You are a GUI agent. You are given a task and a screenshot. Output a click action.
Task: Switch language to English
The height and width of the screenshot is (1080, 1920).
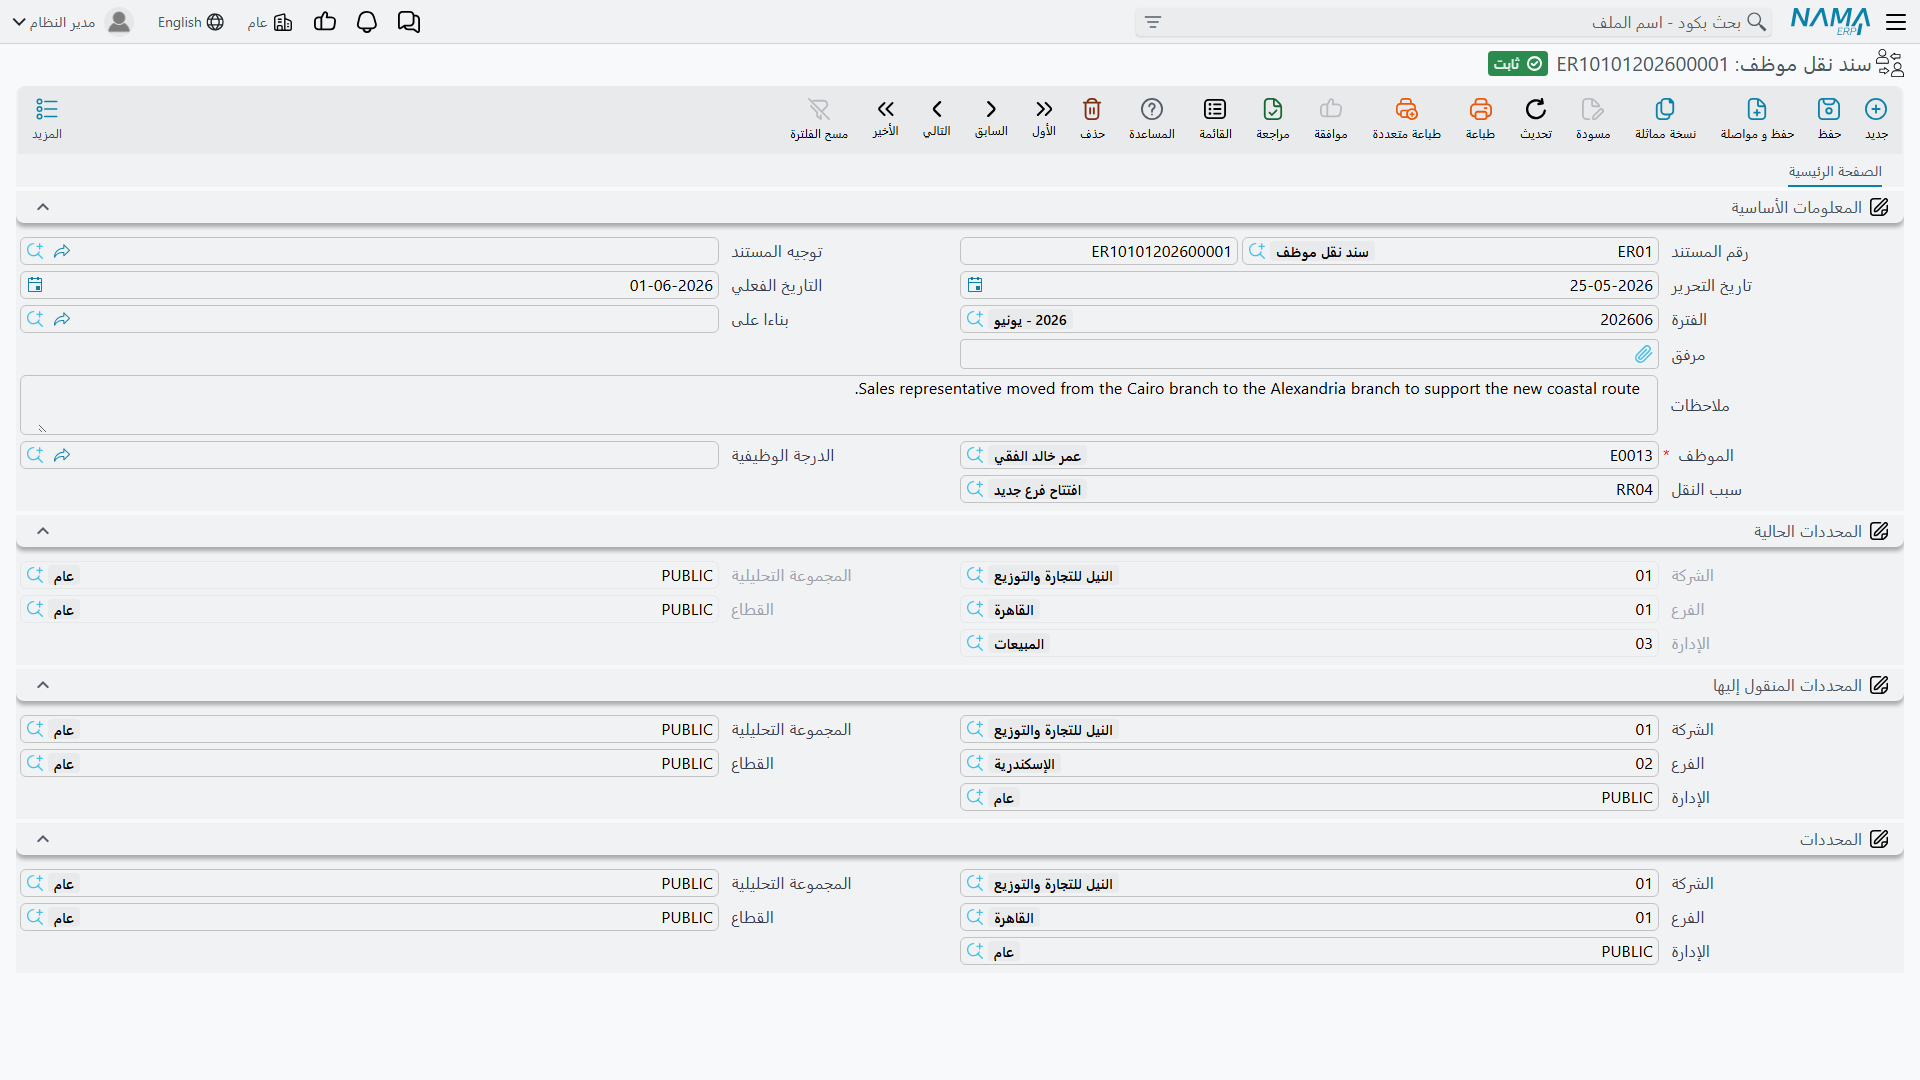tap(190, 22)
